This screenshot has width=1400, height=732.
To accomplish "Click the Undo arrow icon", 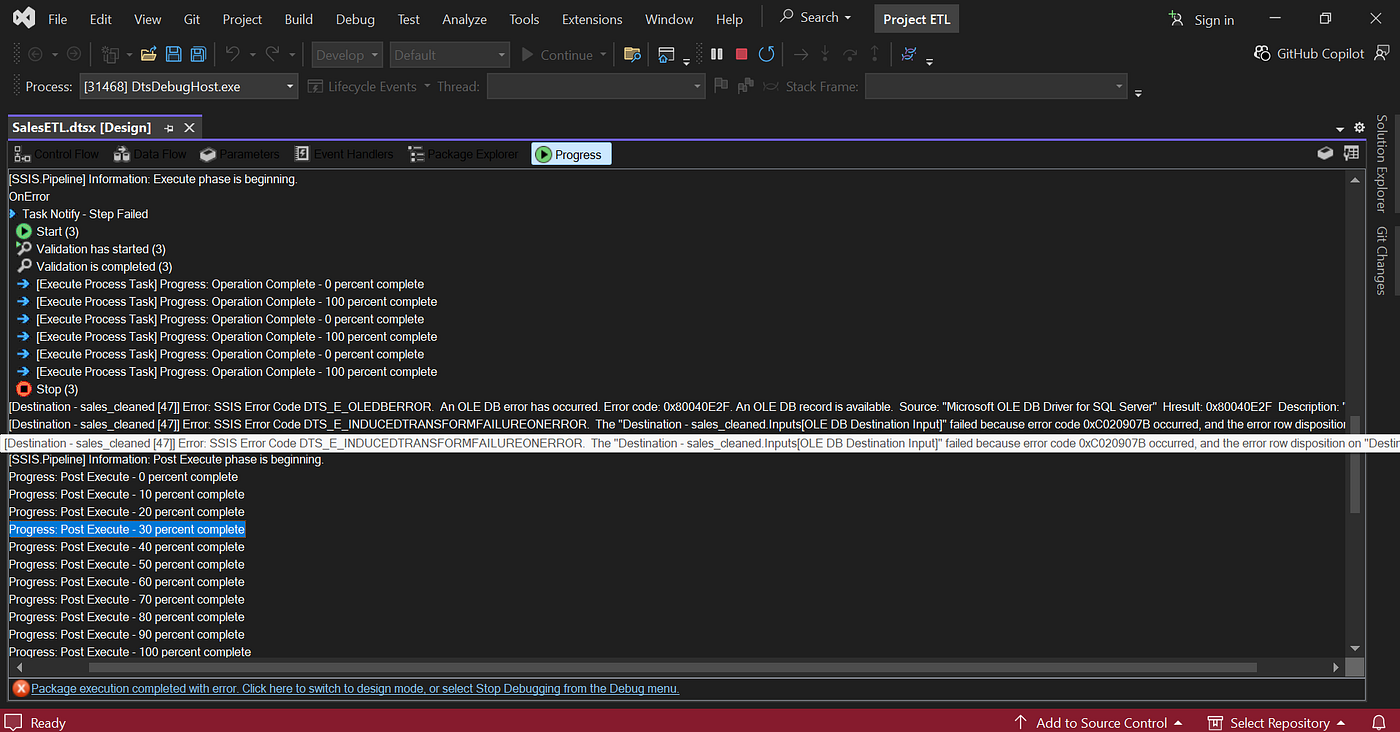I will (x=233, y=55).
